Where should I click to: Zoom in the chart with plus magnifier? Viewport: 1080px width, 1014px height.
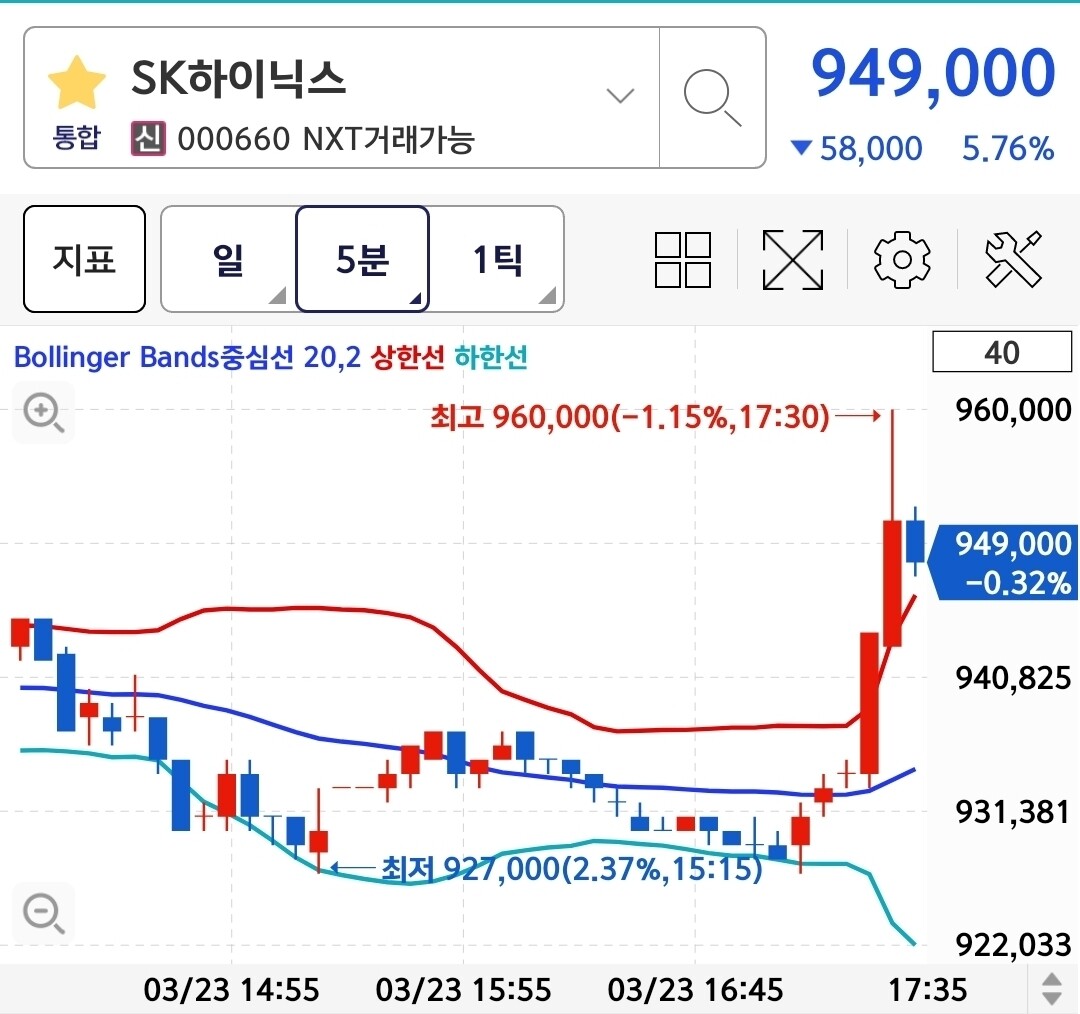pos(43,413)
